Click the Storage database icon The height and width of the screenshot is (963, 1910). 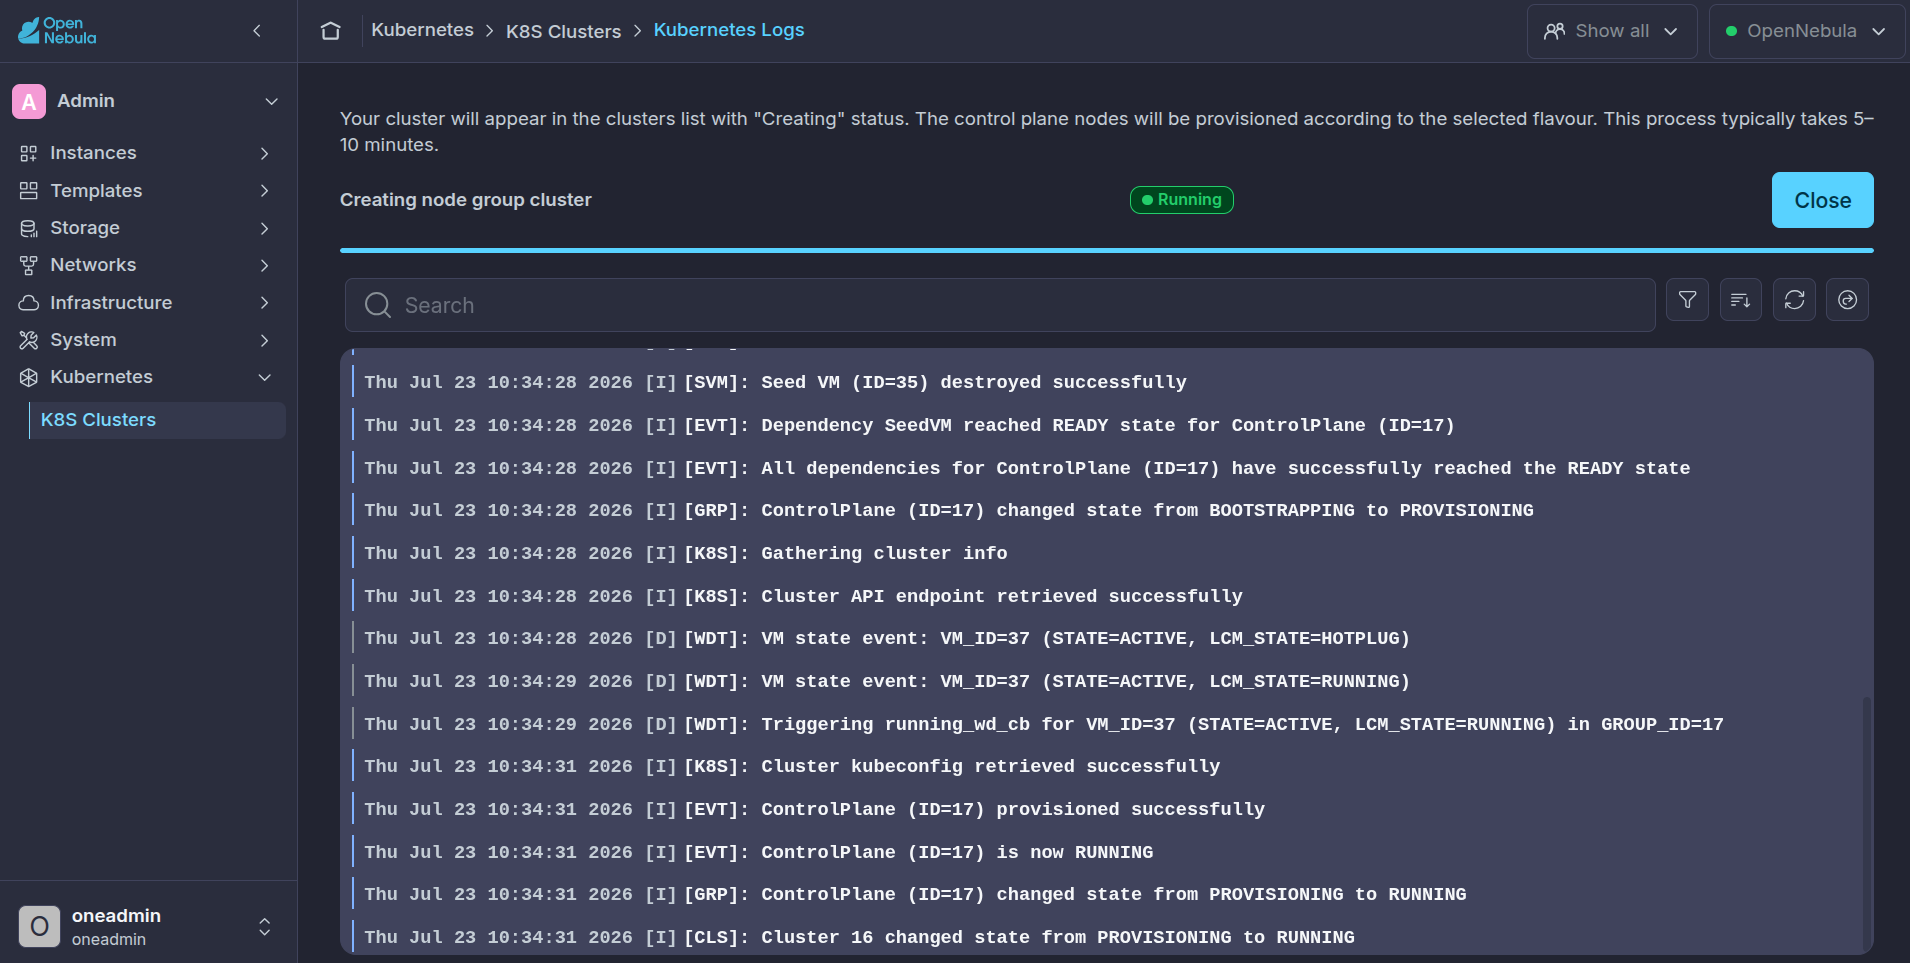point(29,228)
